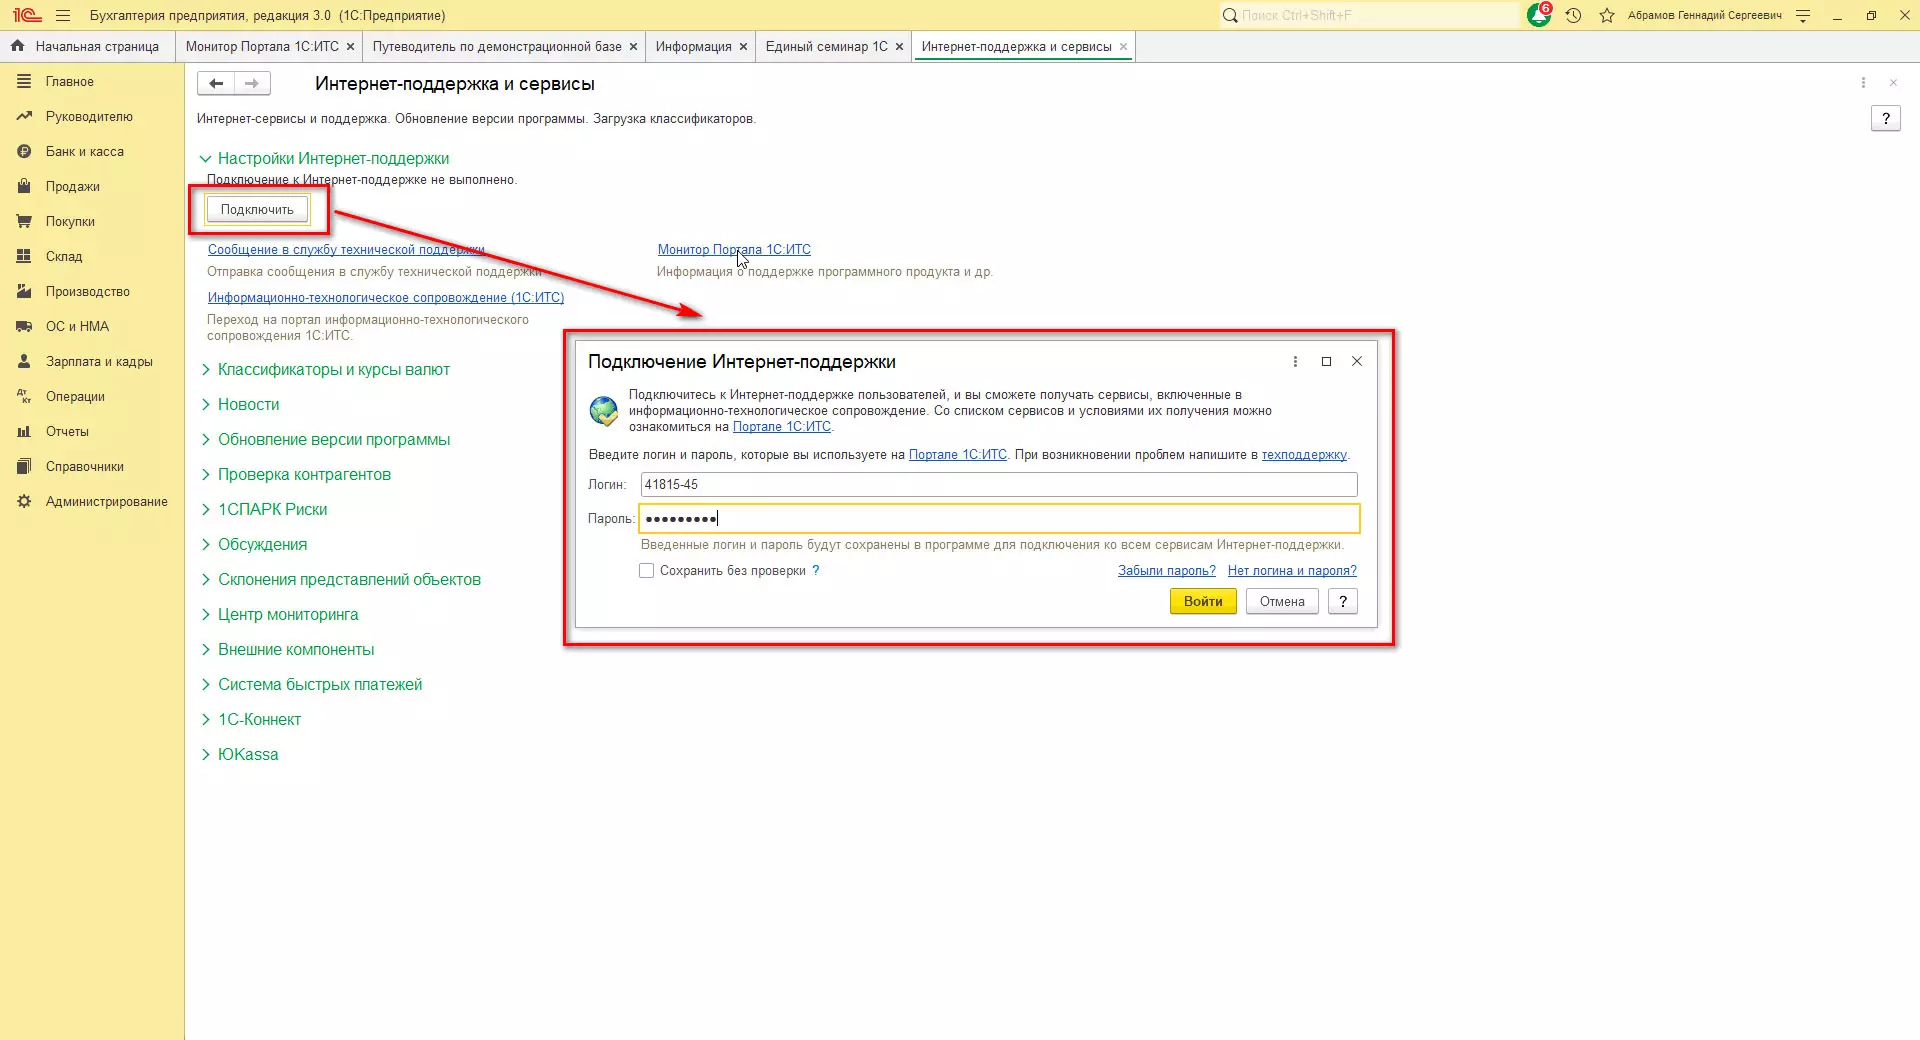Open the Главное section in sidebar

pos(92,82)
